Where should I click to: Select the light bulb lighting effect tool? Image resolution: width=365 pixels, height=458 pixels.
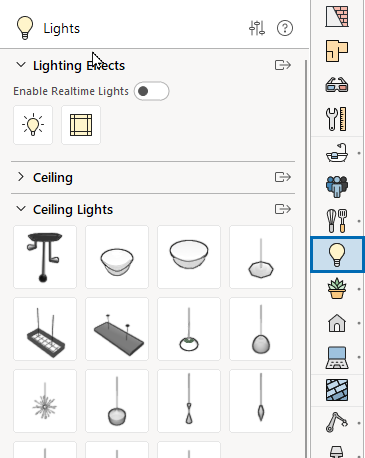click(33, 125)
